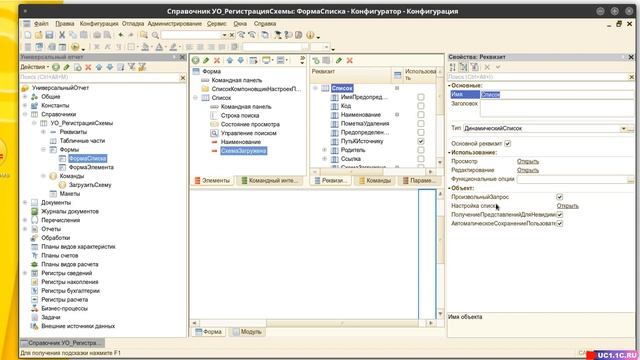Click the magnifier Find icon in main toolbar

(x=155, y=35)
